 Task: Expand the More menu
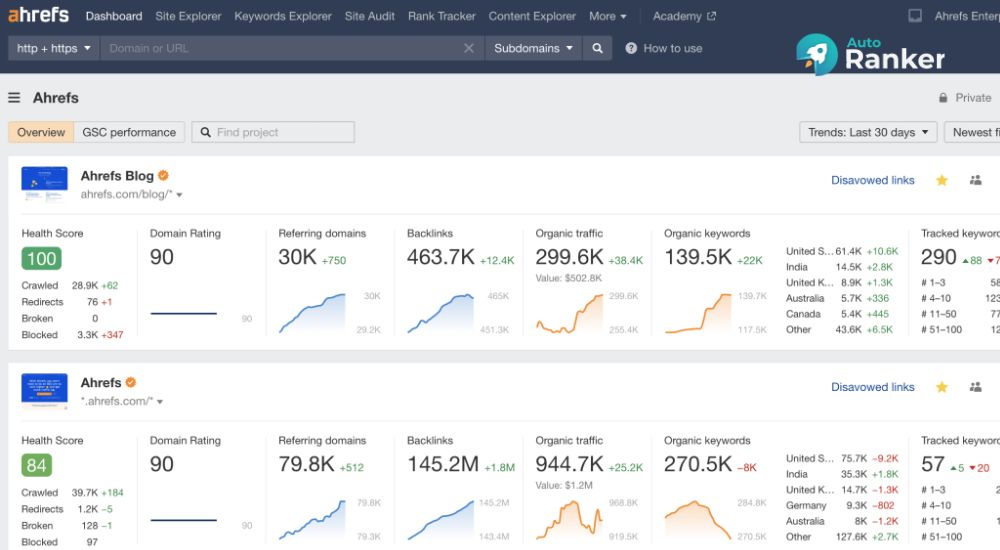607,16
